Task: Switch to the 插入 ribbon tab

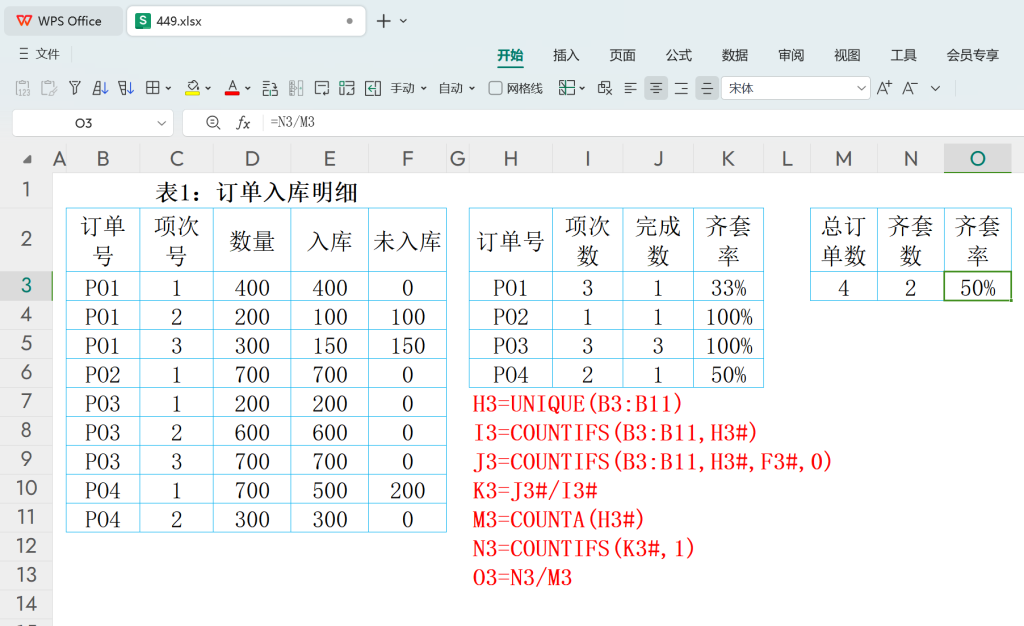Action: click(x=566, y=55)
